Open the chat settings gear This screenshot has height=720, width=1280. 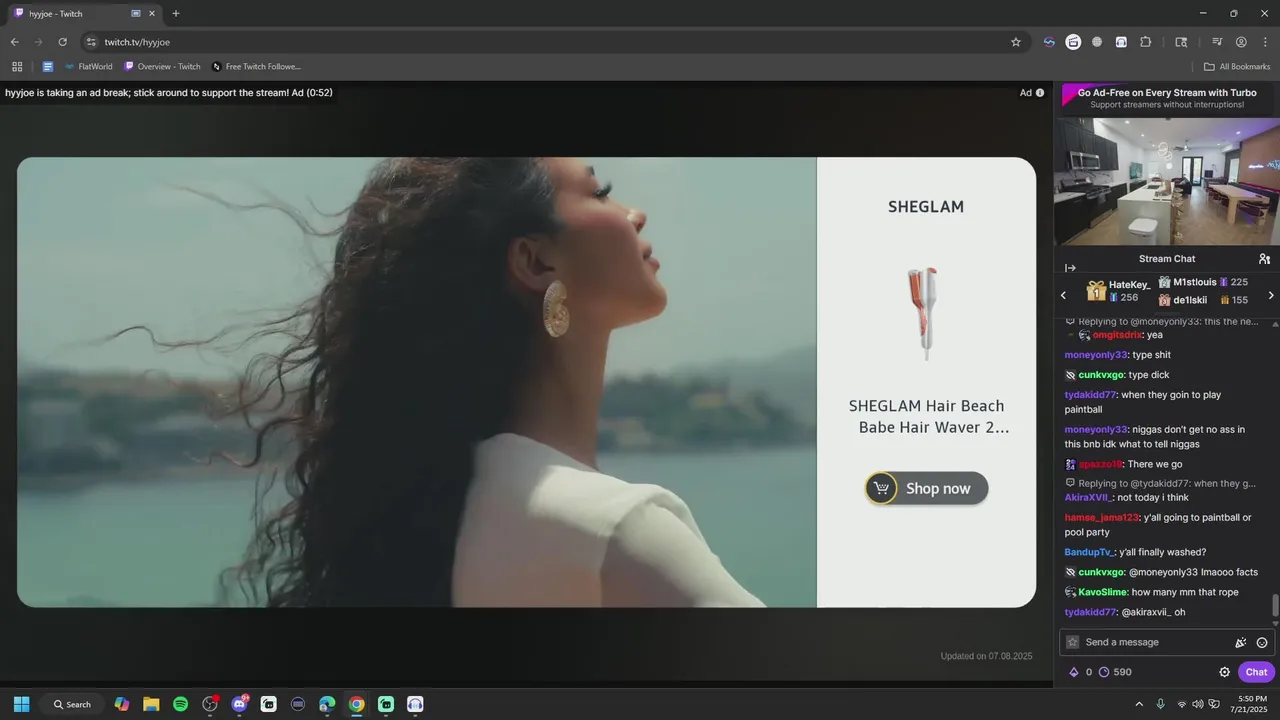pos(1224,672)
